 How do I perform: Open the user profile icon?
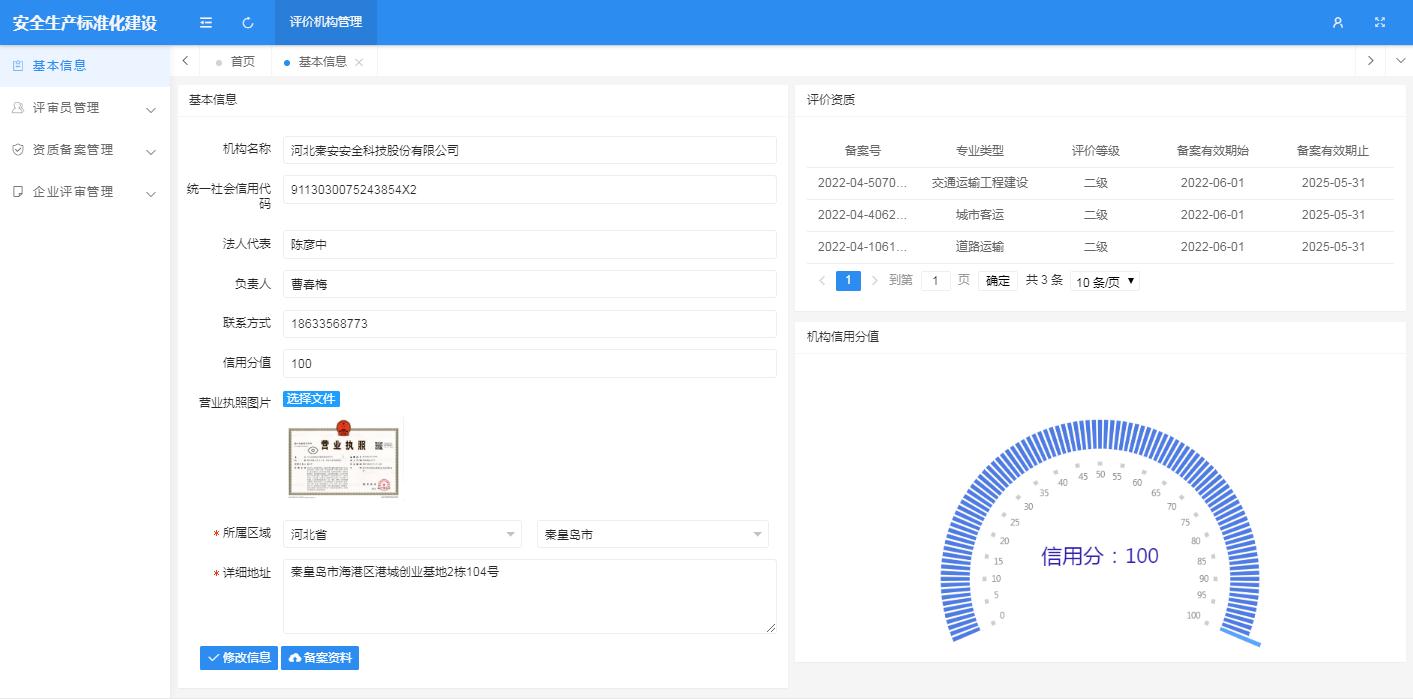[1338, 22]
